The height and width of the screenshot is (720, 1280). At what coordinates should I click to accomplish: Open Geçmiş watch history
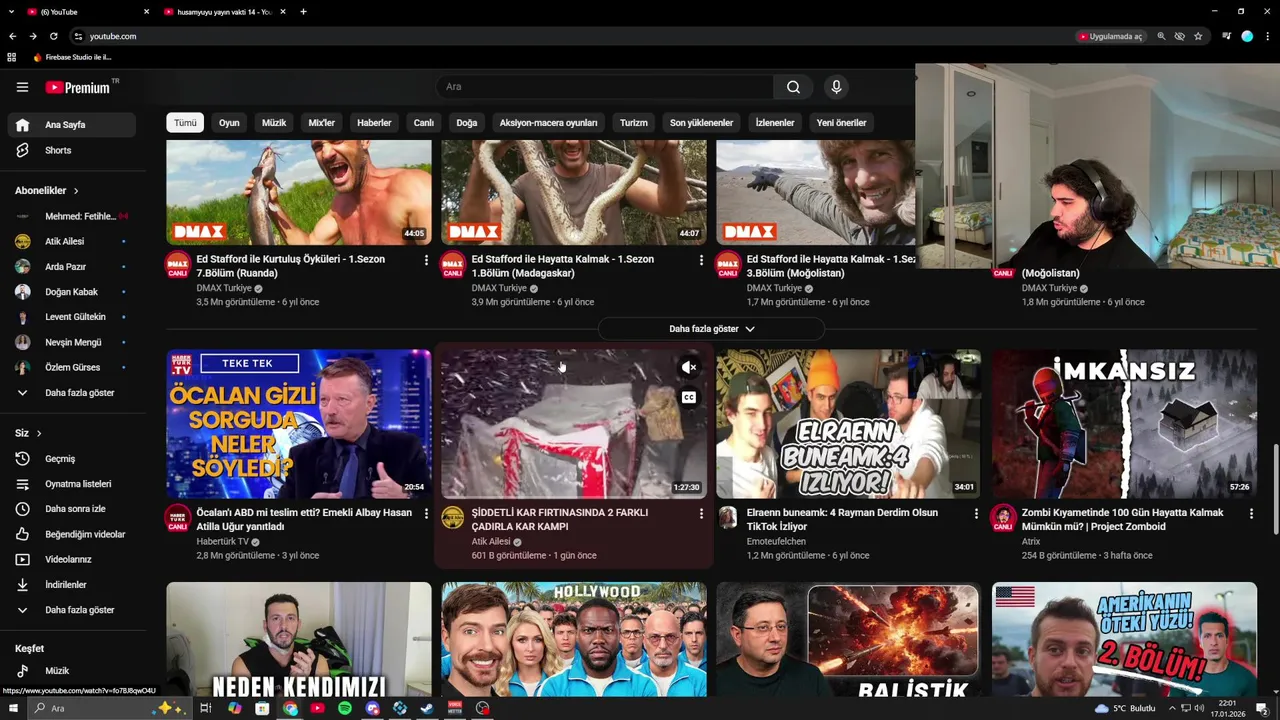[x=71, y=459]
